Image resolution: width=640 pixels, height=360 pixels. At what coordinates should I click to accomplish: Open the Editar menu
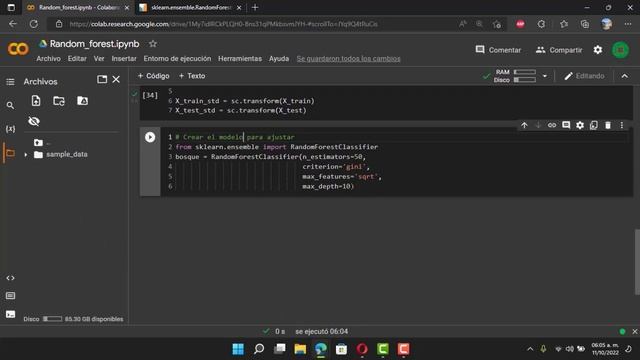[x=77, y=59]
